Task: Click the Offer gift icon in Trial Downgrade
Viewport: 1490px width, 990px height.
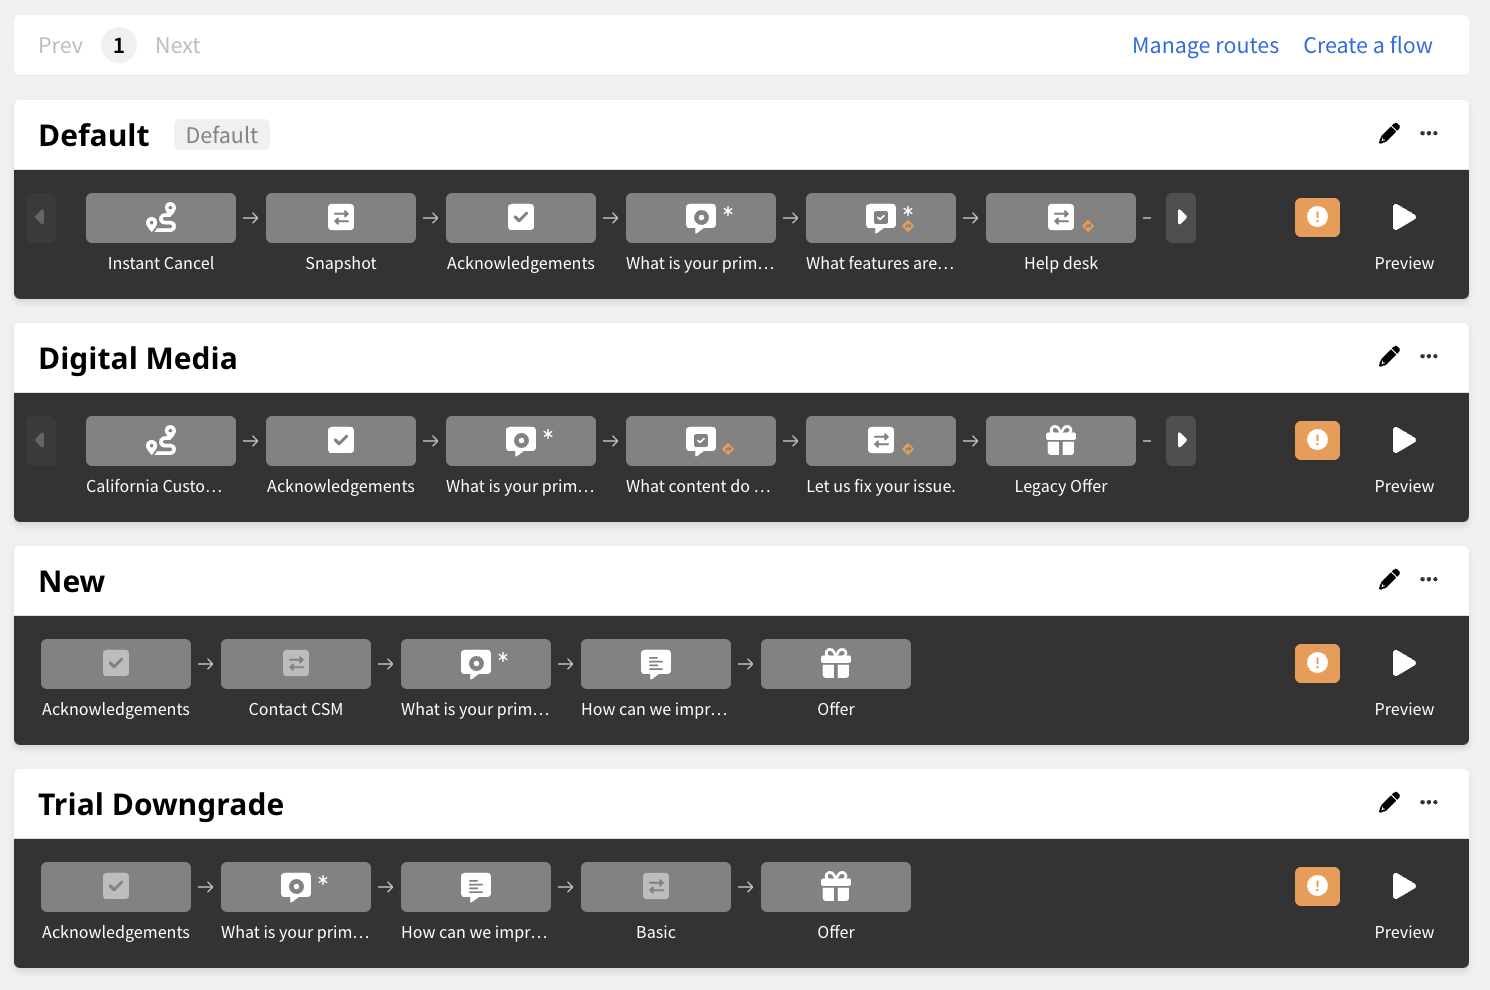Action: (835, 886)
